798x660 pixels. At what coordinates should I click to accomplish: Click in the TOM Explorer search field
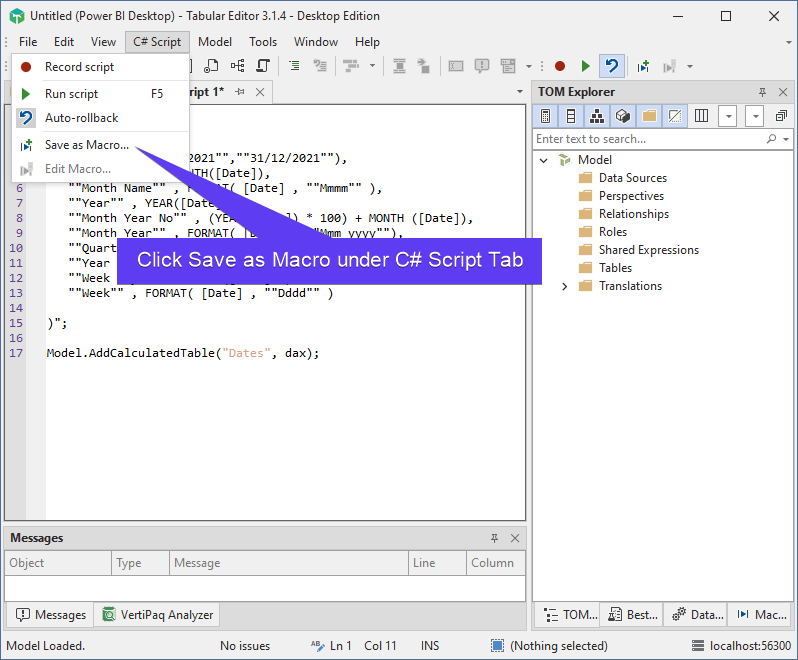point(649,139)
